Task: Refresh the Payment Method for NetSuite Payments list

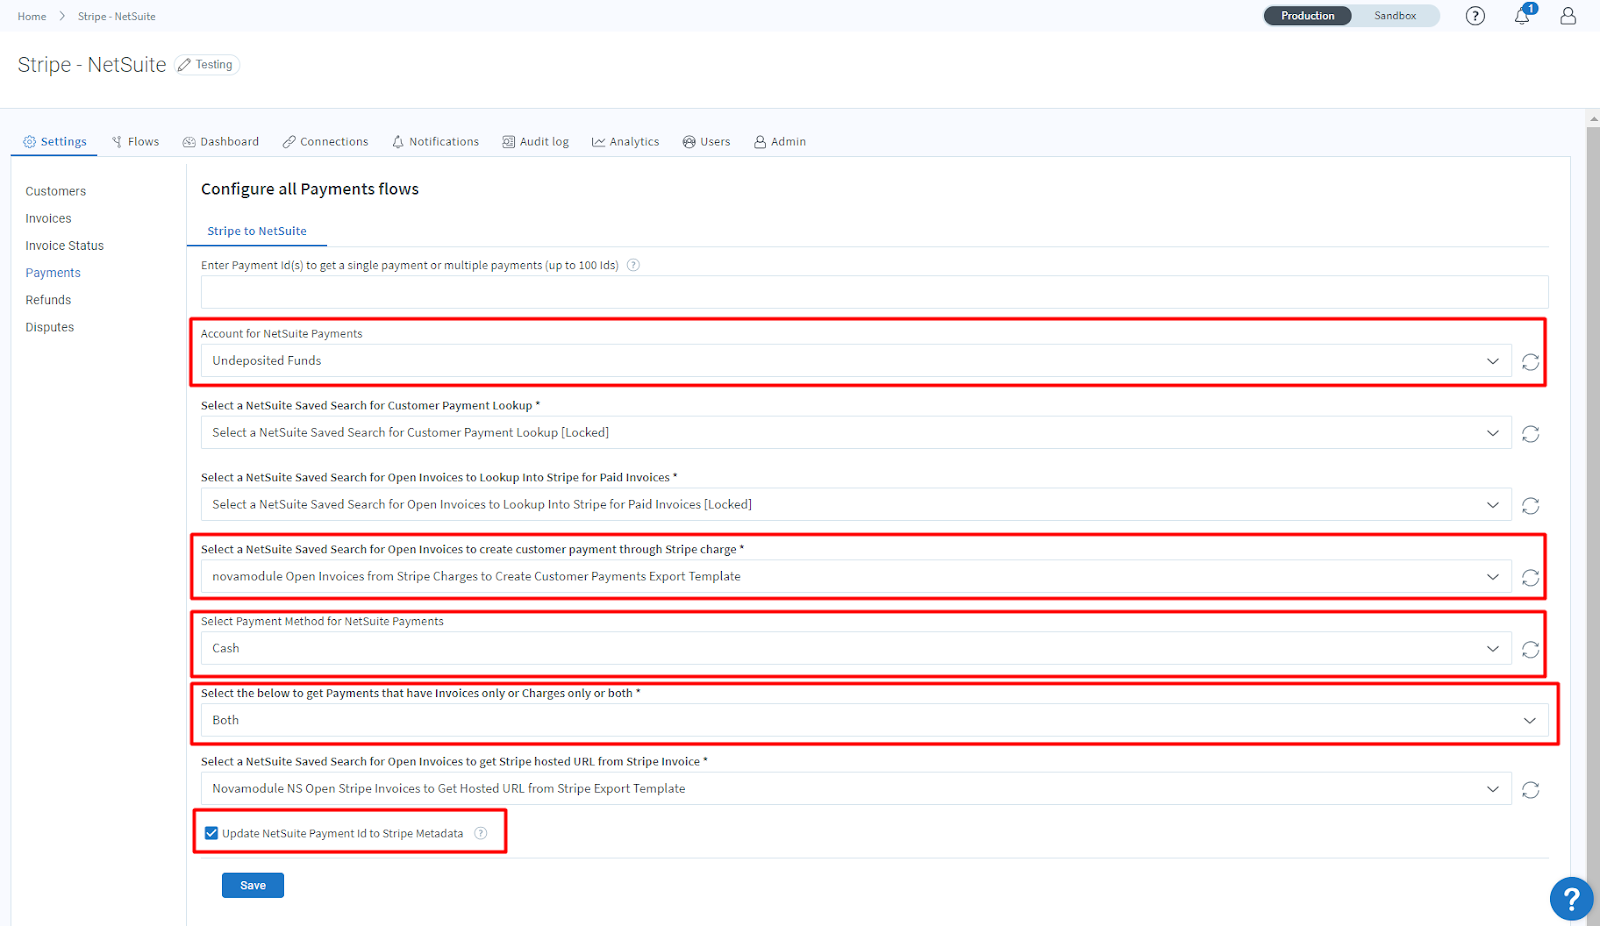Action: pos(1530,650)
